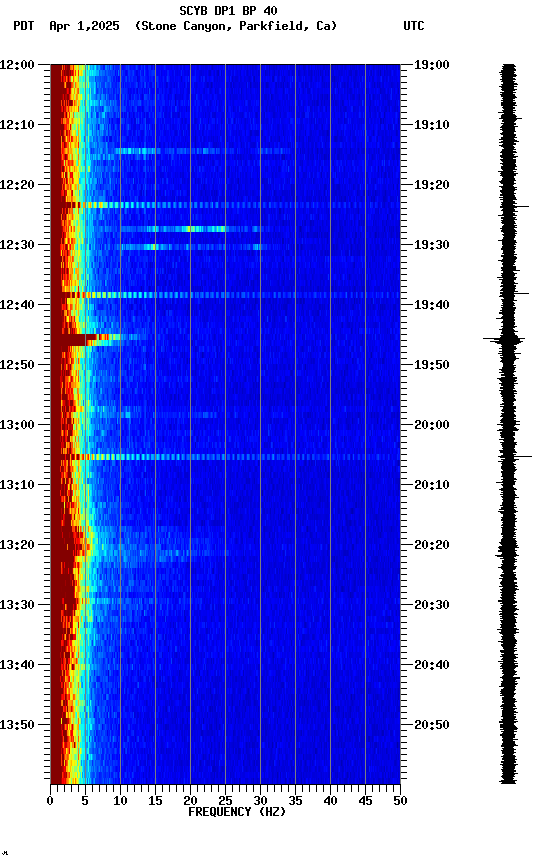The image size is (552, 864).
Task: Click the 12:30 PDT time label
Action: coord(17,245)
